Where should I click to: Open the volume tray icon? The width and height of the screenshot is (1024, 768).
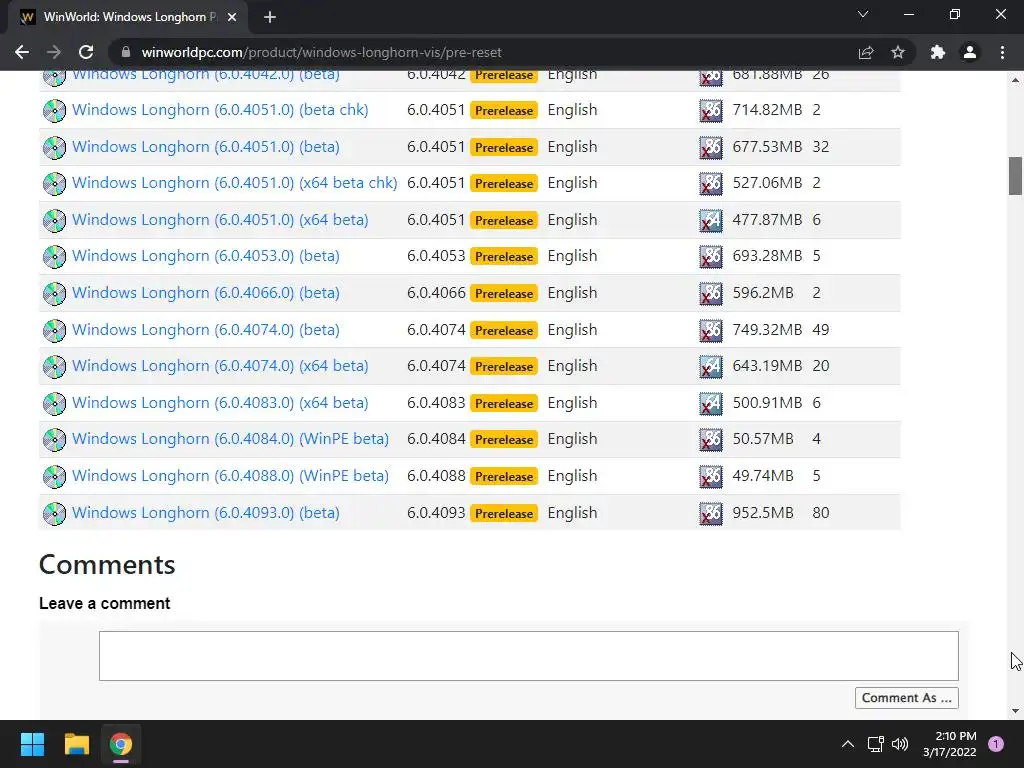(x=900, y=744)
